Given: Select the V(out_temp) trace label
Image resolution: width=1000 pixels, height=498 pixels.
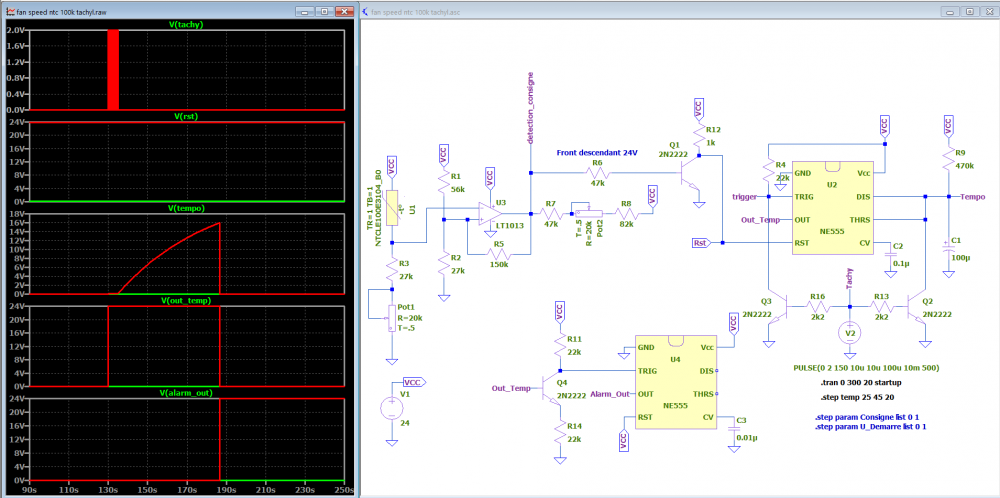Looking at the screenshot, I should point(186,300).
